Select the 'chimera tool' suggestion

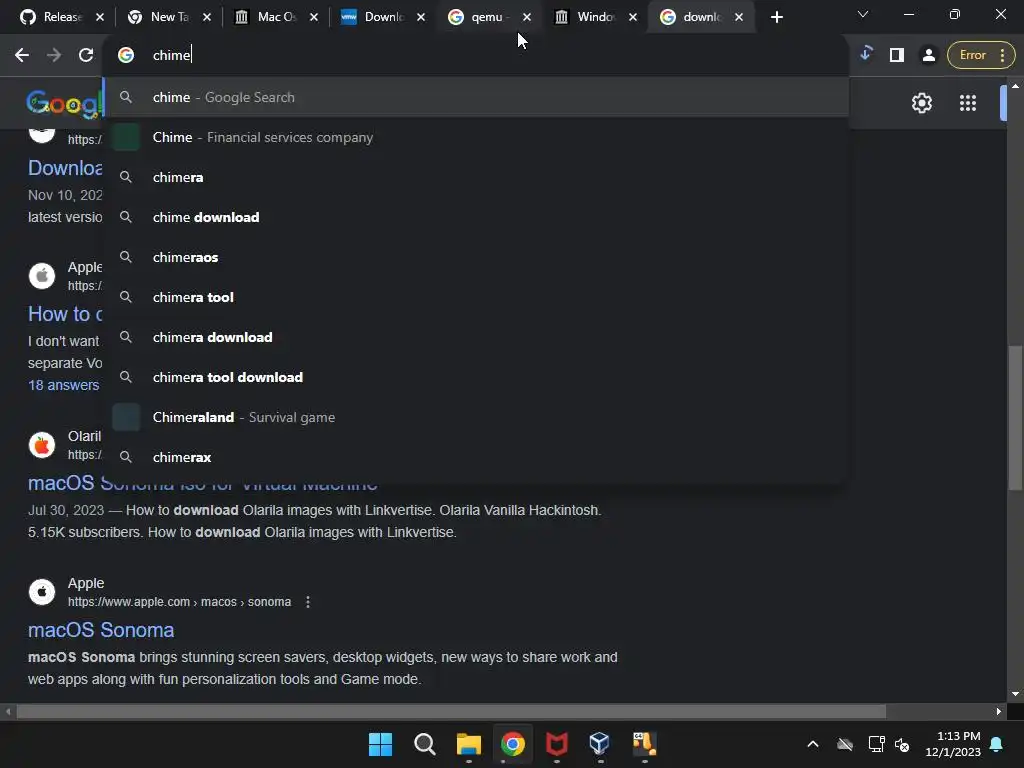coord(477,297)
